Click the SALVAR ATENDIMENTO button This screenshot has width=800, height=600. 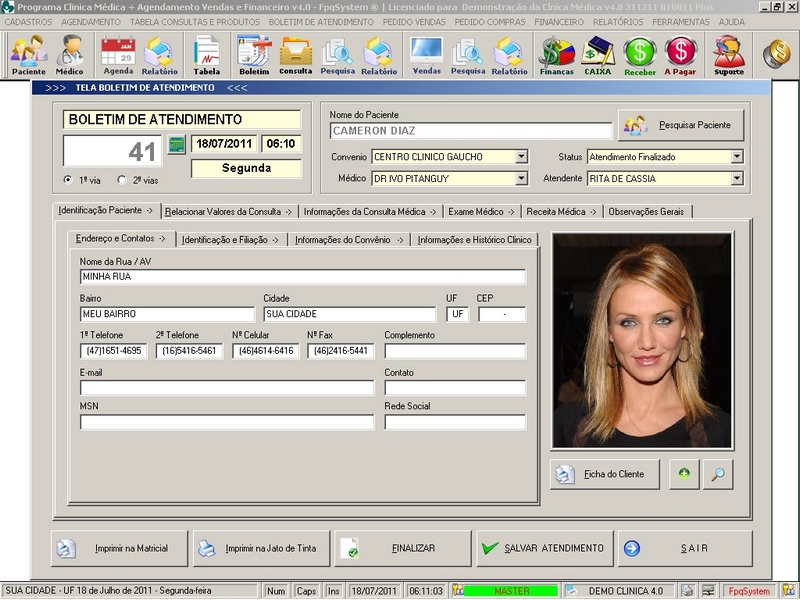pyautogui.click(x=542, y=549)
